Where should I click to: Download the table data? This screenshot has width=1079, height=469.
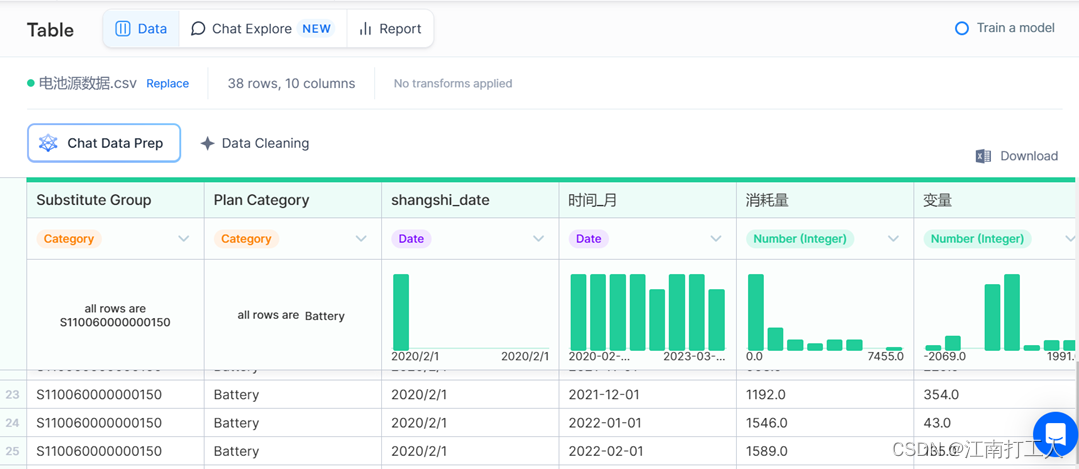point(1016,156)
